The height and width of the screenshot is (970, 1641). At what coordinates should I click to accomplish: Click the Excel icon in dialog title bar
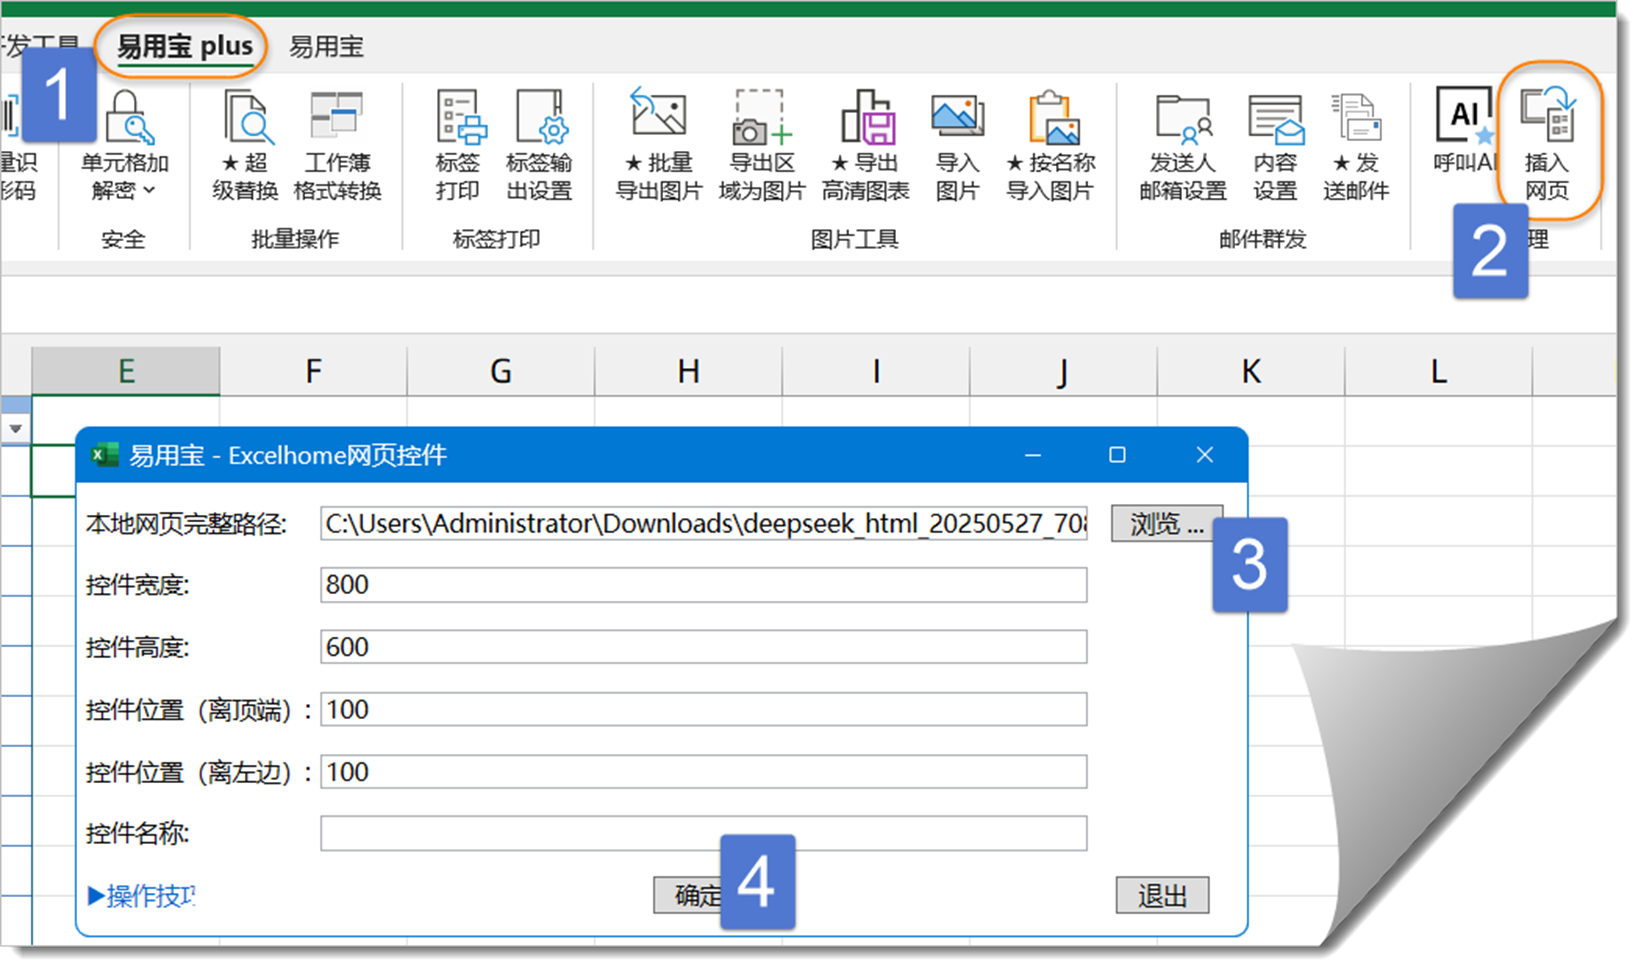pos(104,455)
